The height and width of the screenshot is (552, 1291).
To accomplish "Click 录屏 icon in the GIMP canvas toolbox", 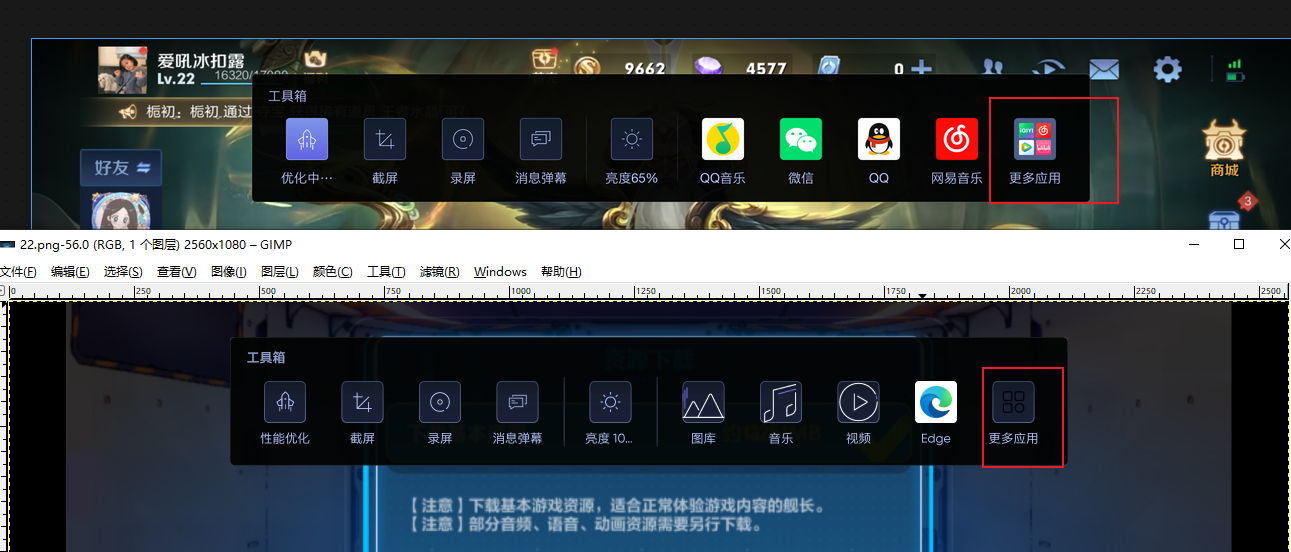I will click(440, 402).
